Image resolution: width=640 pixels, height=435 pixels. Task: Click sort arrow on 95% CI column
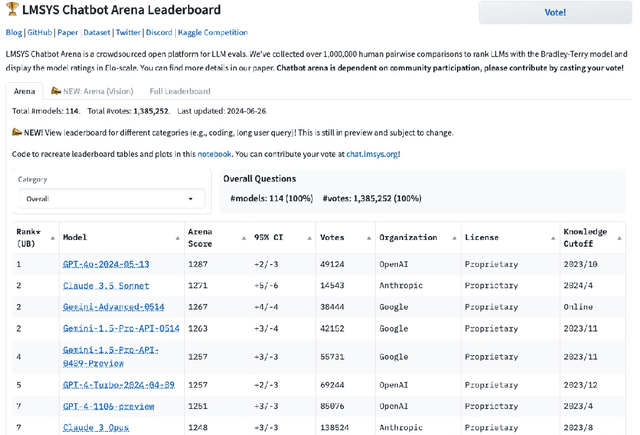[307, 238]
